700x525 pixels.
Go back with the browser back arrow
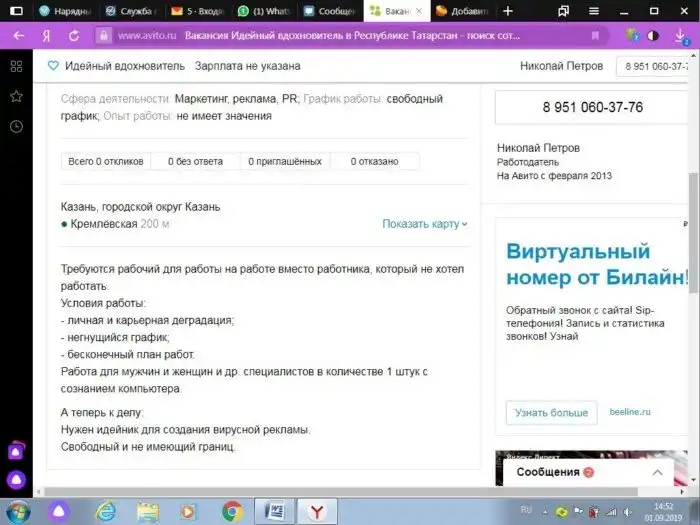click(17, 35)
